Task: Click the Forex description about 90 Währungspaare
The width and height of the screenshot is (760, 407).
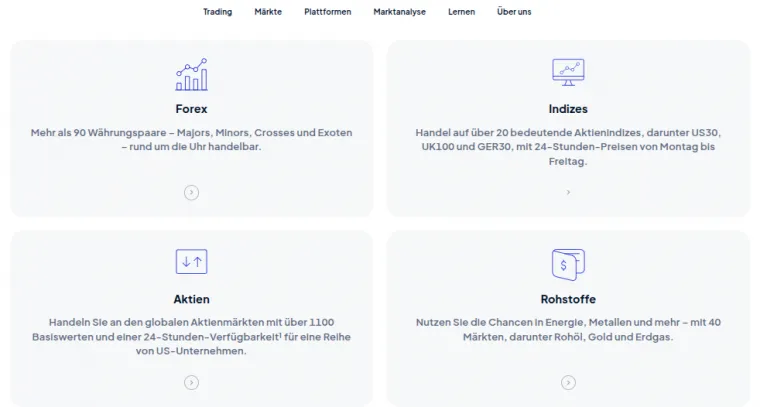Action: click(x=191, y=139)
